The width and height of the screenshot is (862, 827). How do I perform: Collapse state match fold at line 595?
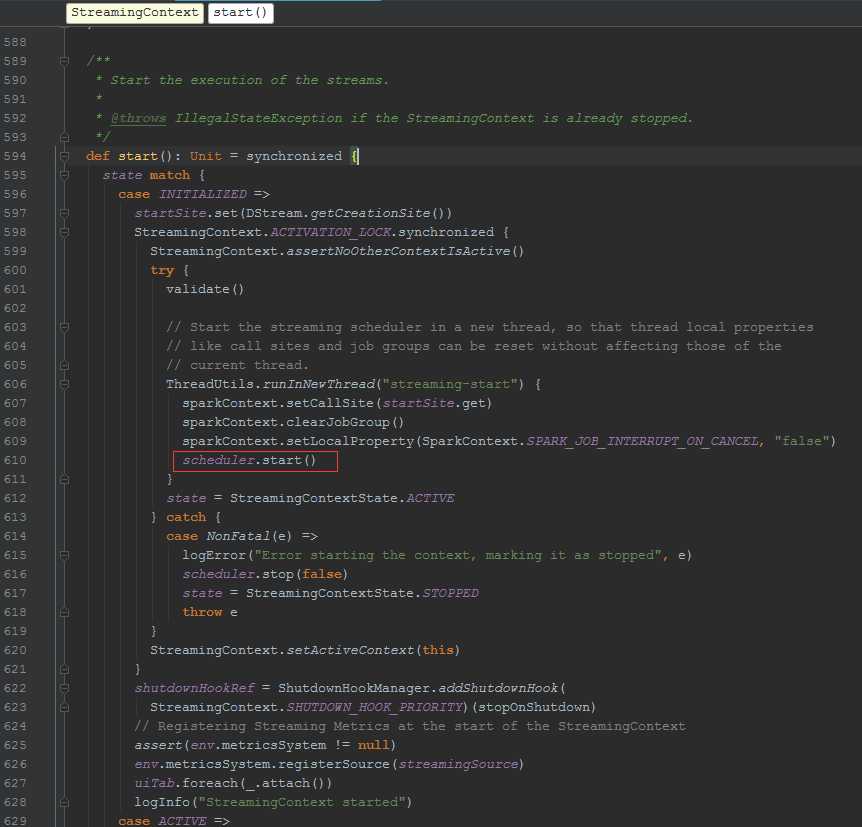click(64, 175)
